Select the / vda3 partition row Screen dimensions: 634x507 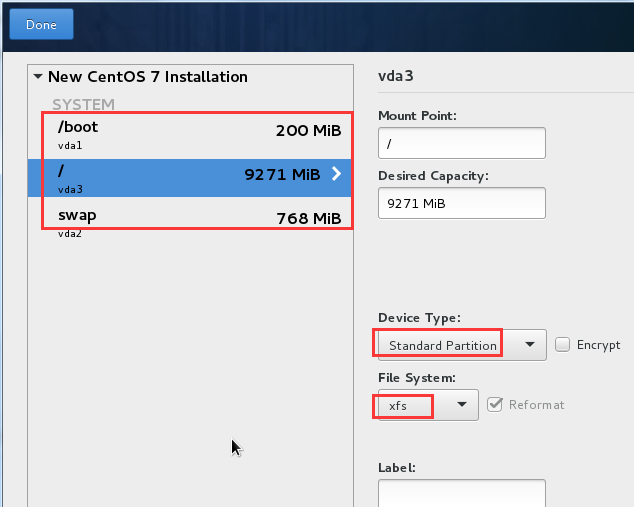coord(190,178)
